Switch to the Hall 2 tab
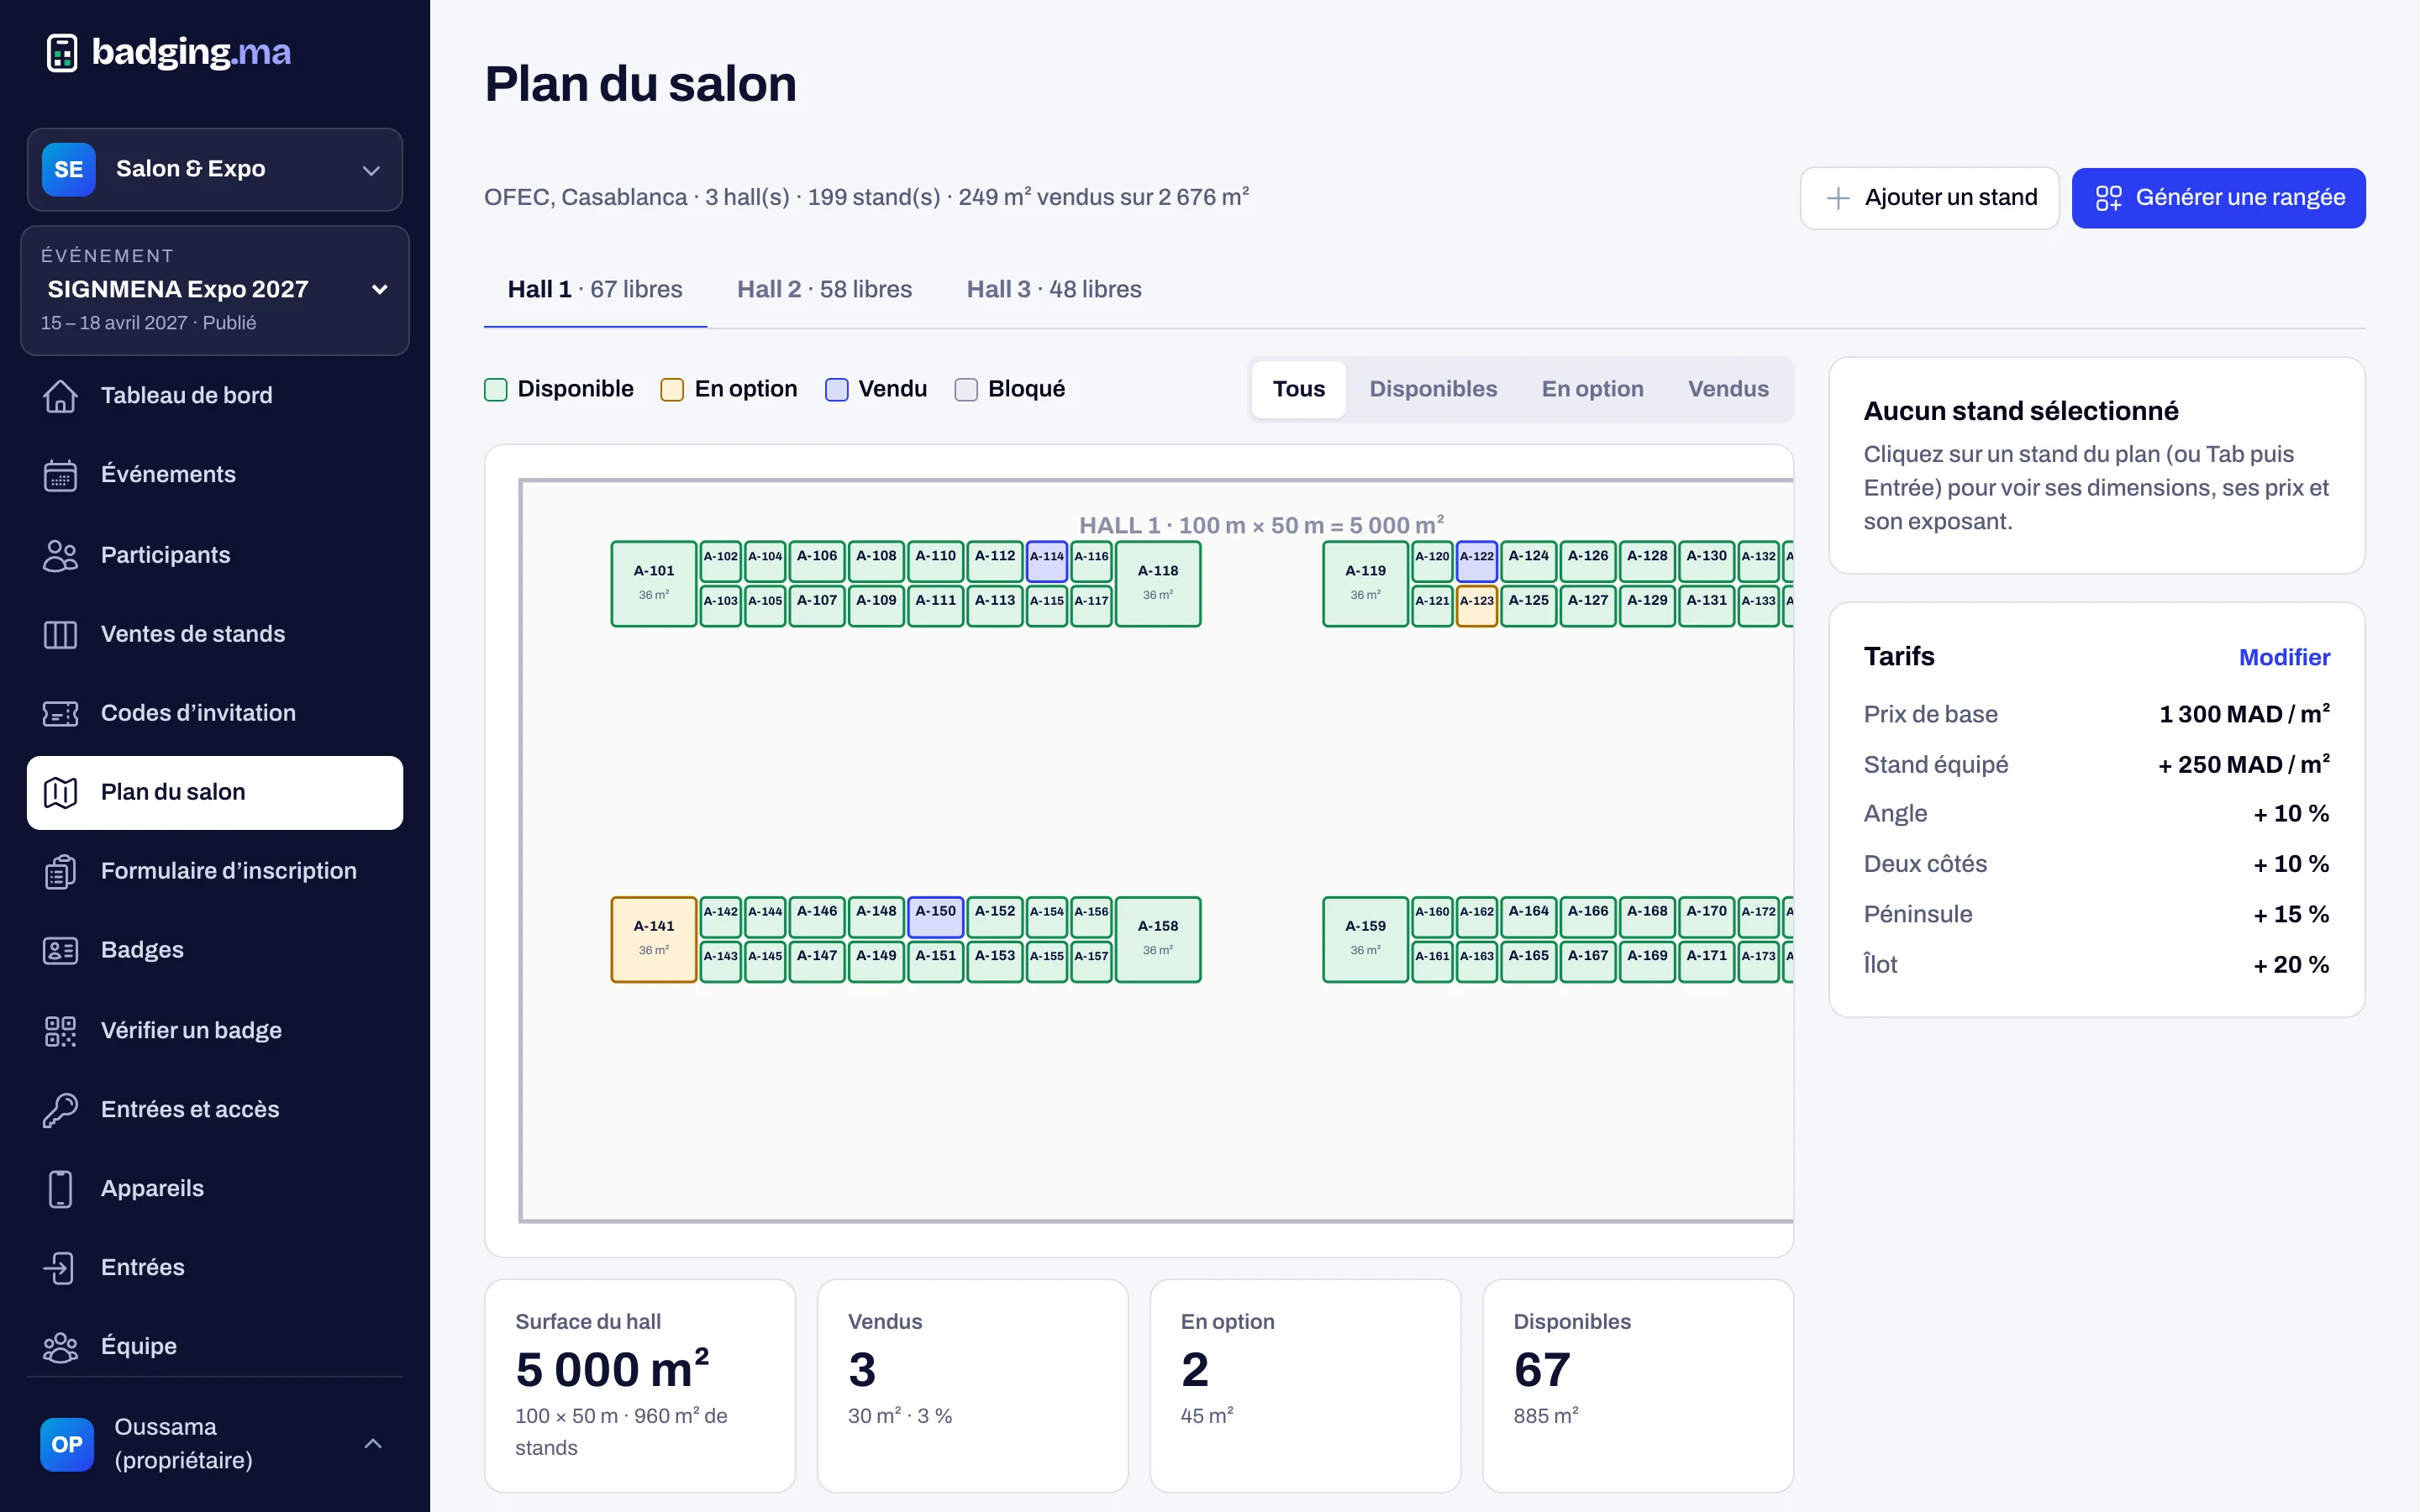This screenshot has width=2420, height=1512. pos(824,289)
